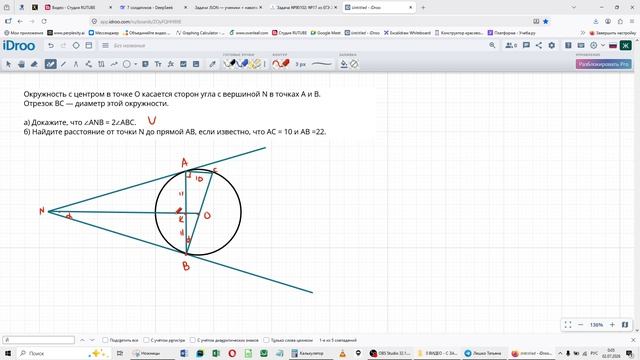Select the pointer/selection tool
Screen dimensions: 640x360
9,64
